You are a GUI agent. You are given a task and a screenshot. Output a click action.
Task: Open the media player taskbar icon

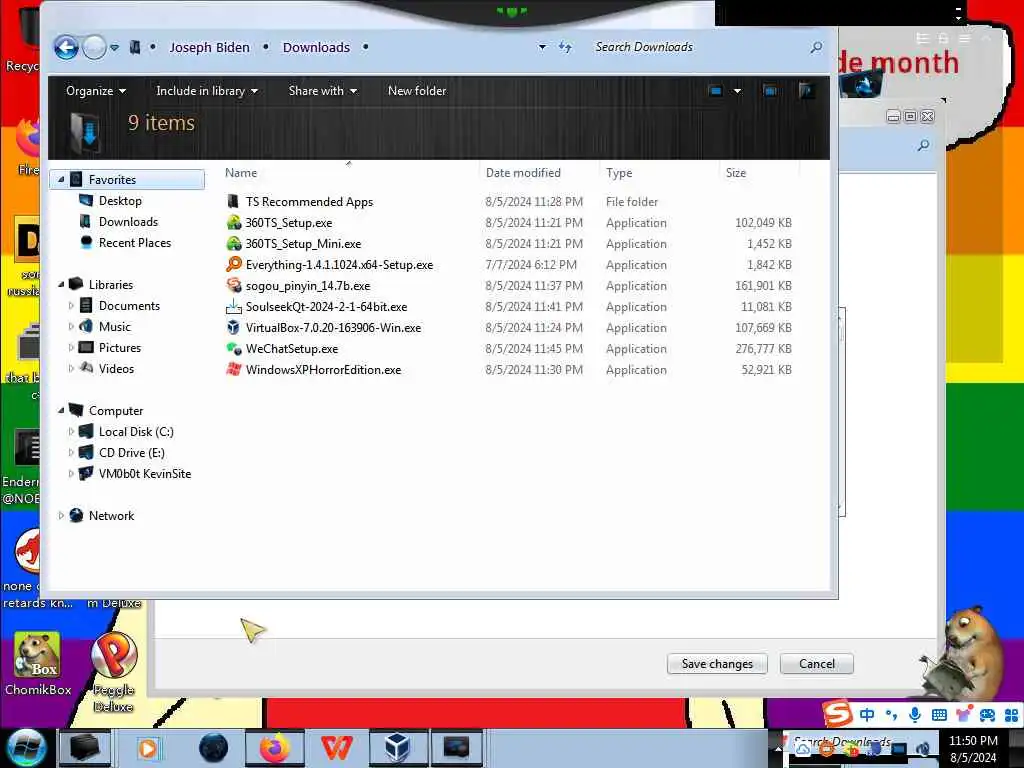coord(148,748)
